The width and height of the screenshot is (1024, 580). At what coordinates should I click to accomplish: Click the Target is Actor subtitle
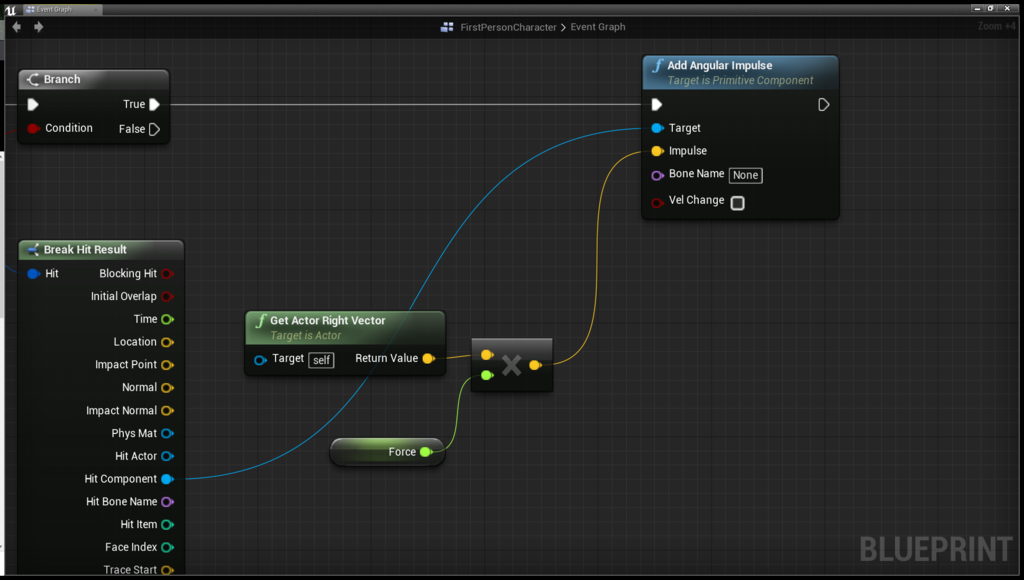(x=306, y=336)
